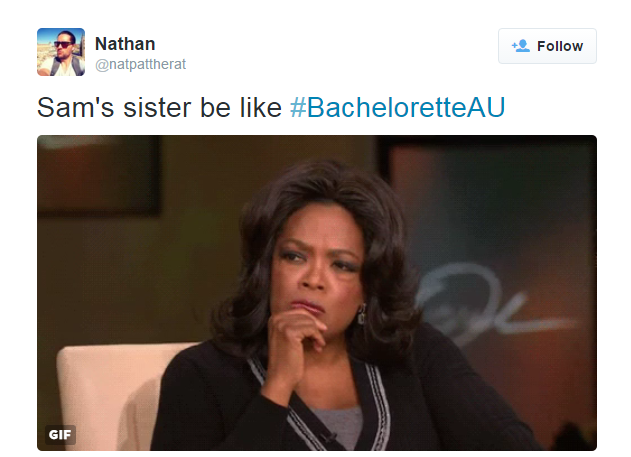Open the #BacheloretteAU hashtag
The image size is (631, 457).
(x=397, y=108)
